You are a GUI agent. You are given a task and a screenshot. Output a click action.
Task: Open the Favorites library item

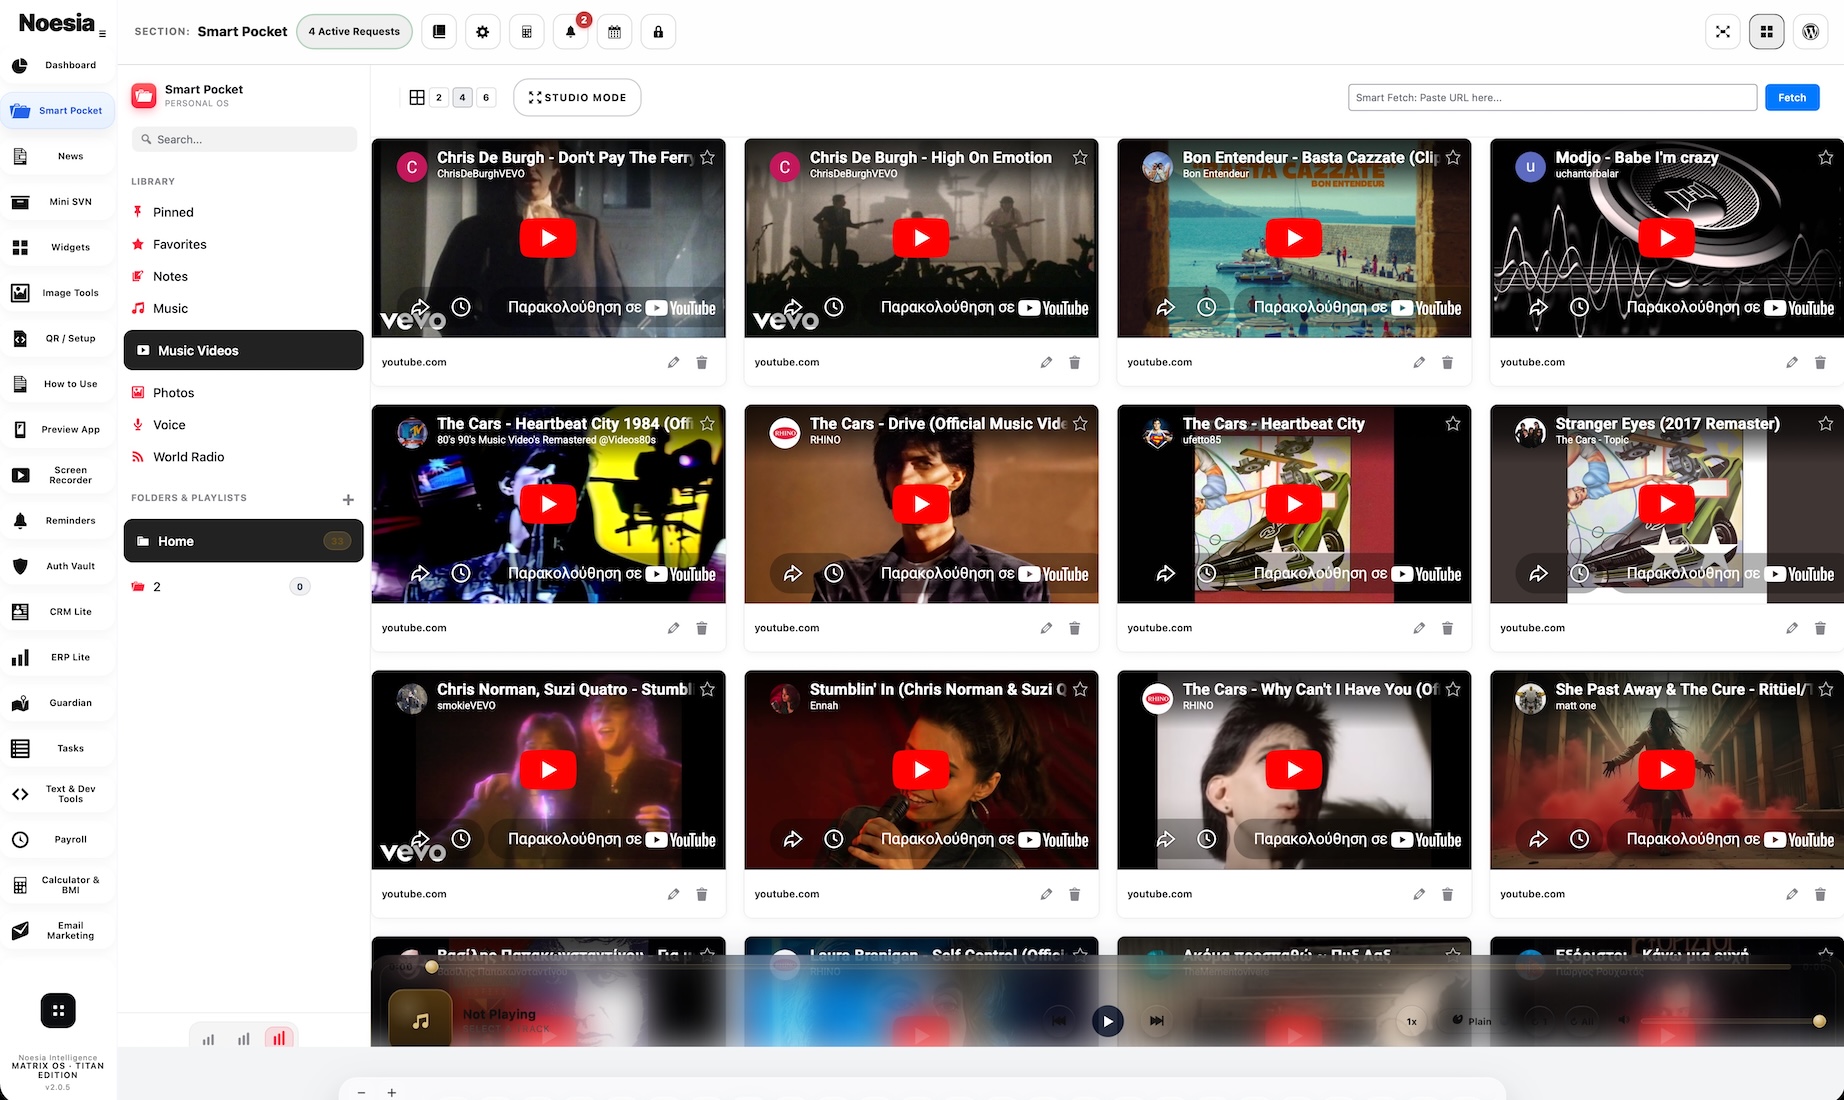[x=180, y=244]
